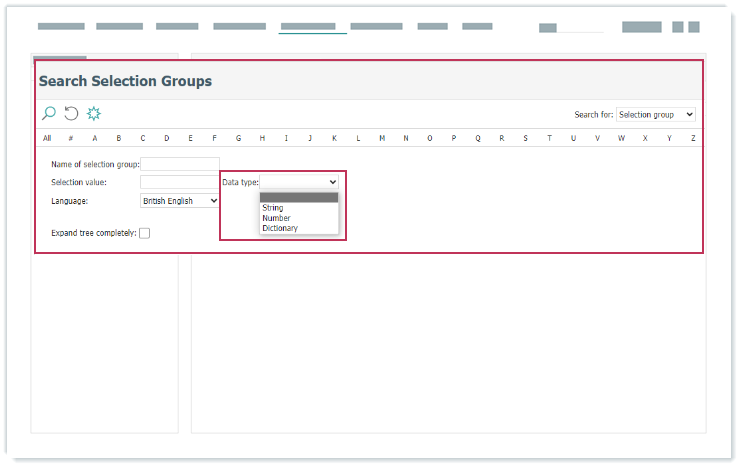This screenshot has height=468, width=741.
Task: Select String from Data type list
Action: 273,208
